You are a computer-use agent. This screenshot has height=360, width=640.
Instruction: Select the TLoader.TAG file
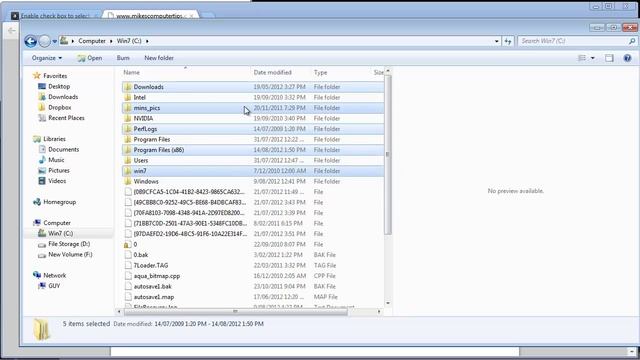[x=253, y=265]
